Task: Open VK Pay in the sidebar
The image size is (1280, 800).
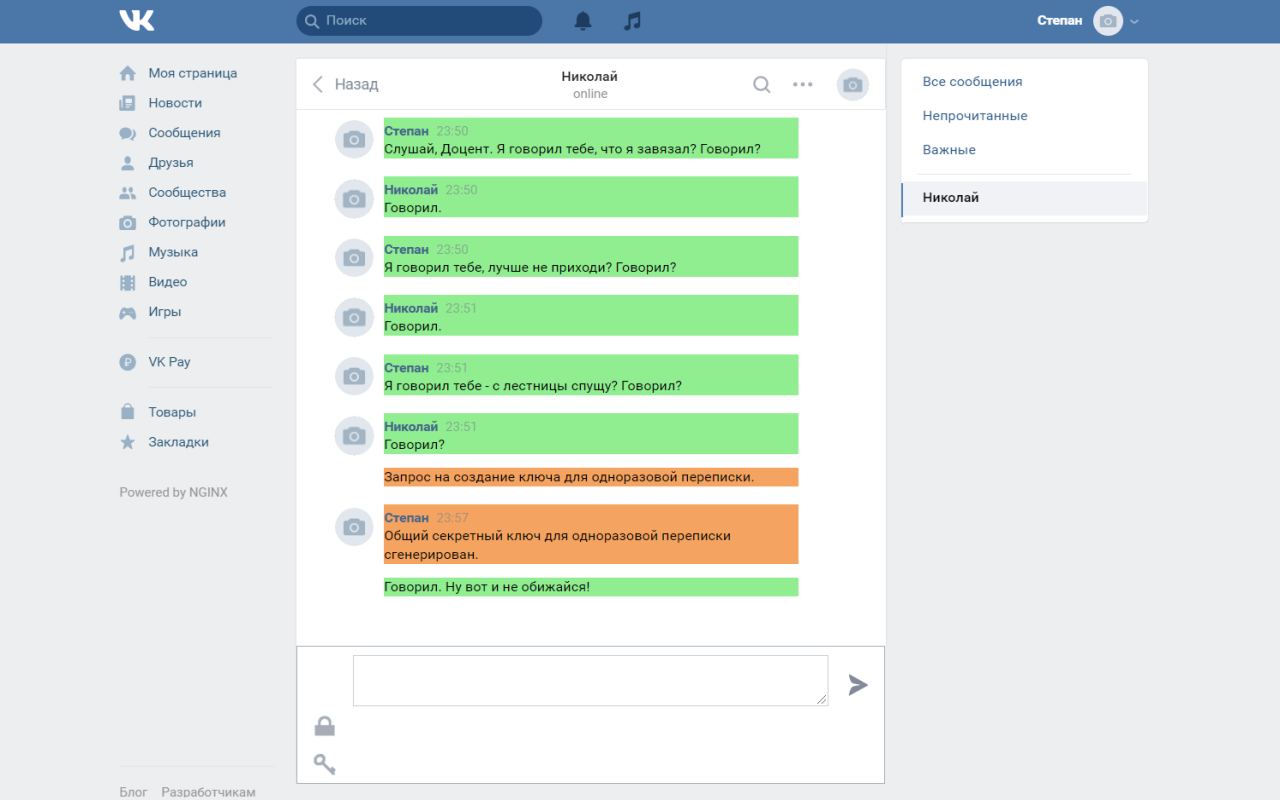Action: [x=169, y=362]
